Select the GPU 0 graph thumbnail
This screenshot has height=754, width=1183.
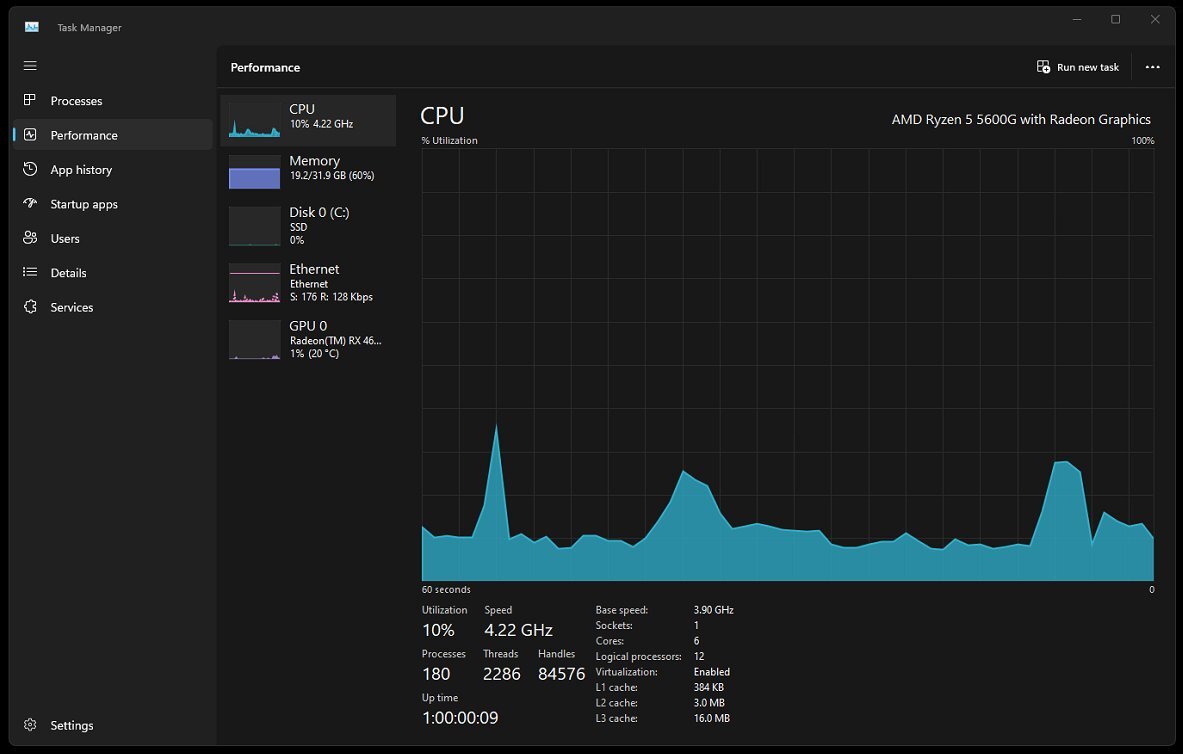(x=254, y=340)
